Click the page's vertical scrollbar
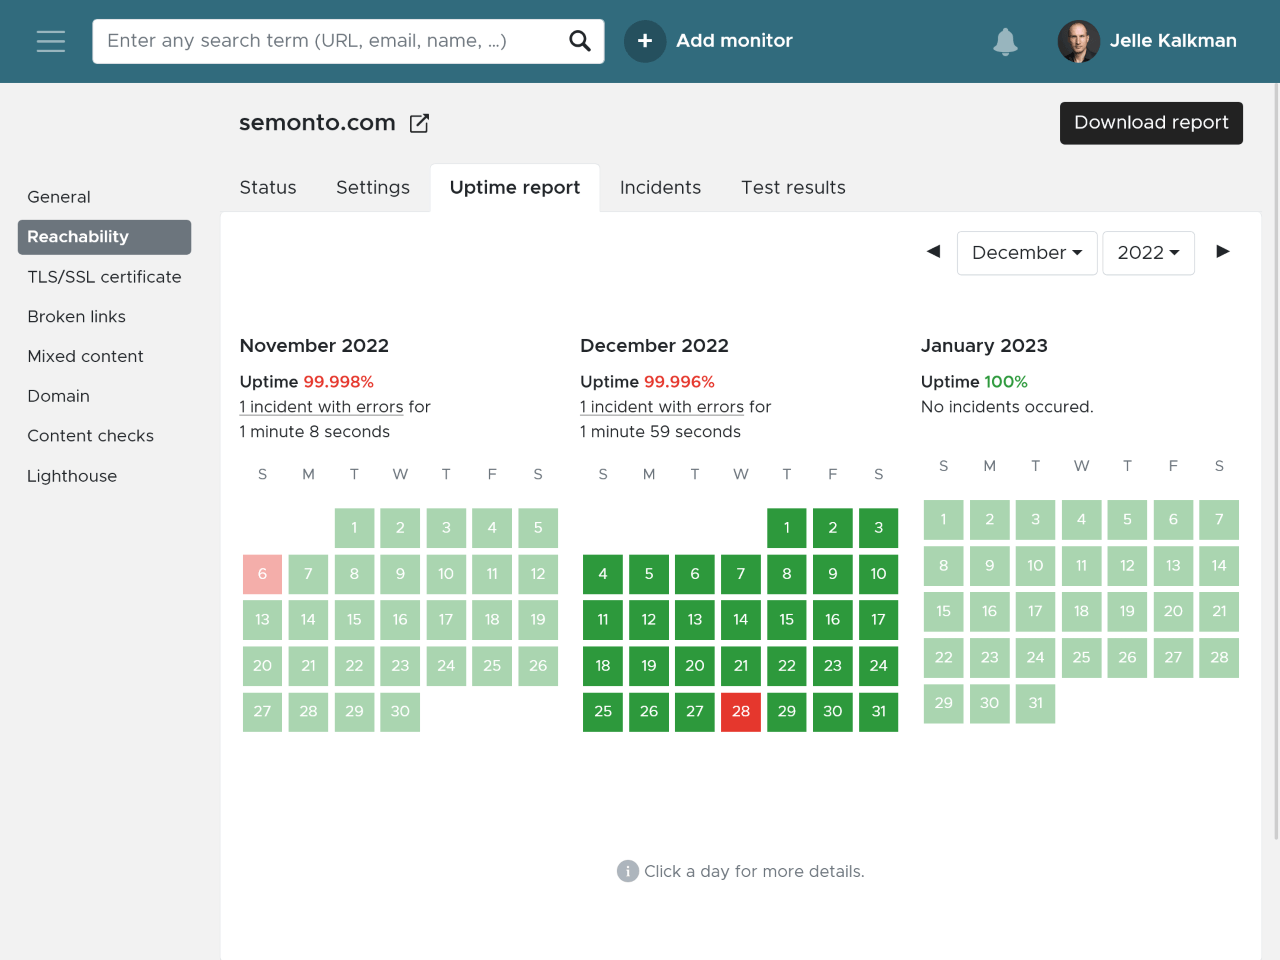Screen dimensions: 1280x960 coord(1276,460)
